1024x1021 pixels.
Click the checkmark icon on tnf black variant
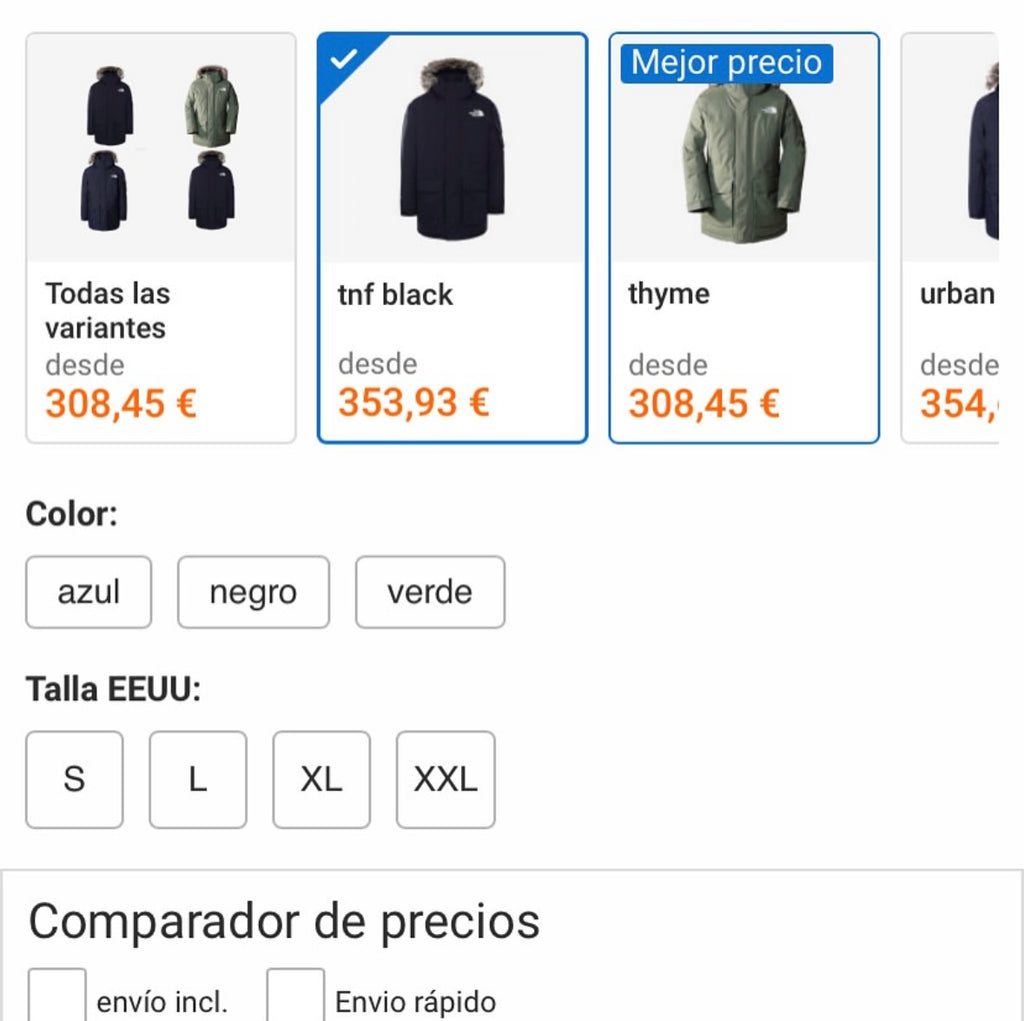pyautogui.click(x=343, y=58)
